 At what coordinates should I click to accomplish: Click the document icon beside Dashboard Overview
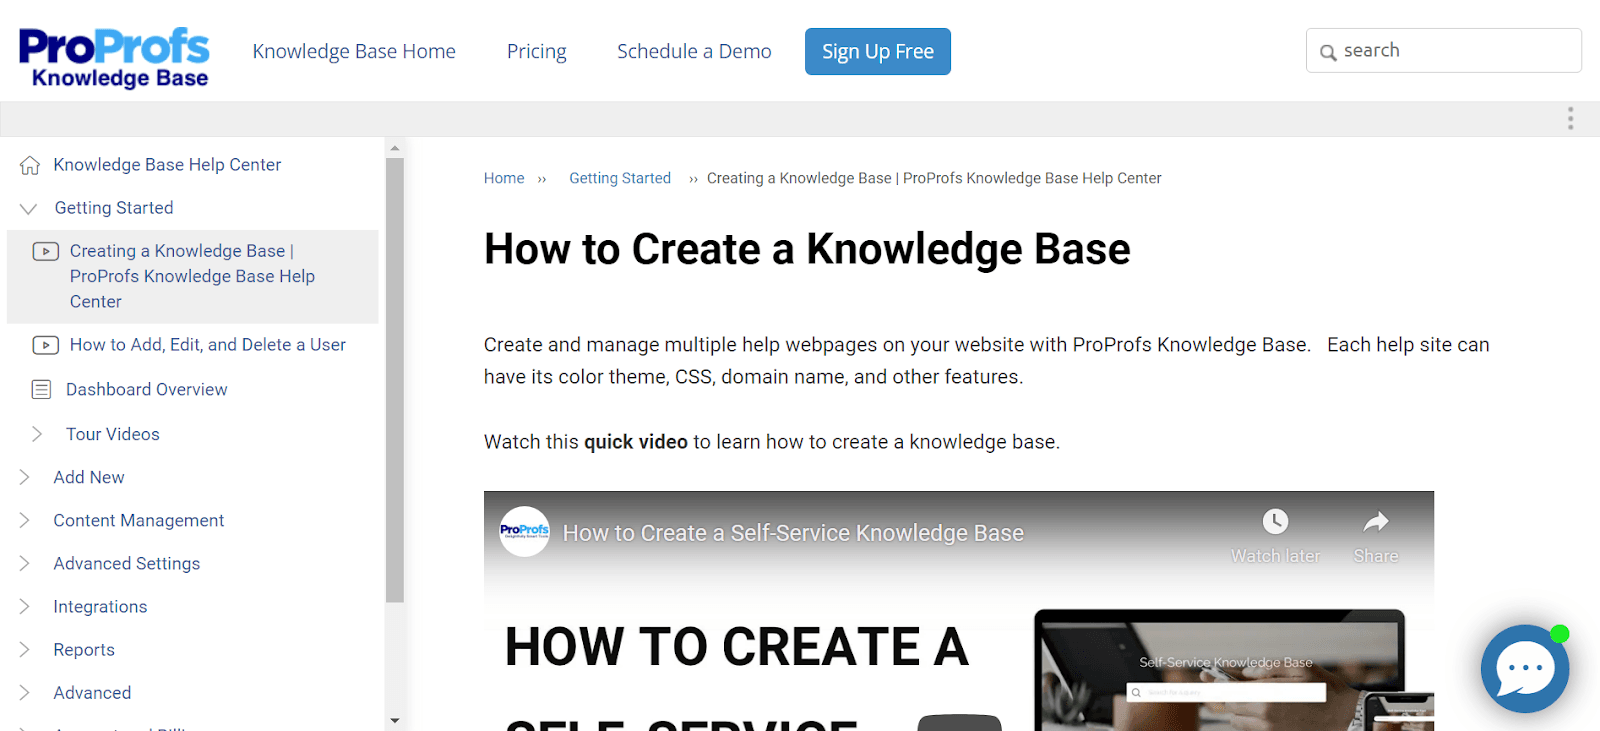click(41, 390)
